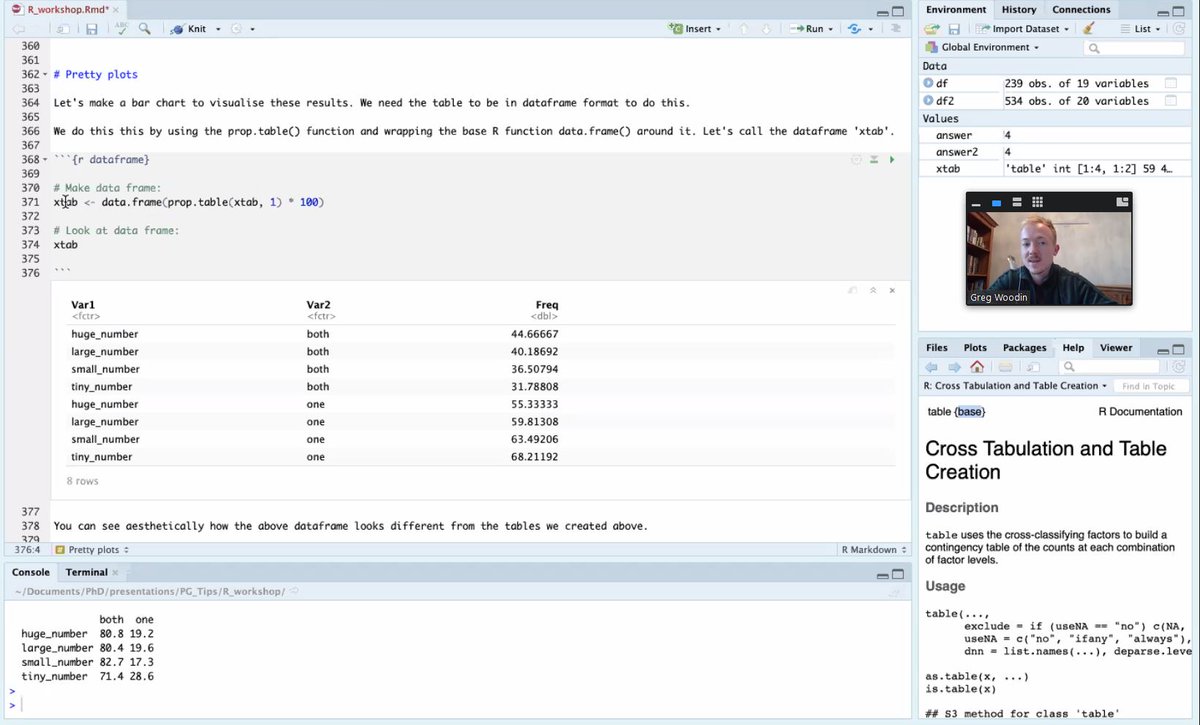1200x725 pixels.
Task: Open the Knit options dropdown arrow
Action: coord(217,29)
